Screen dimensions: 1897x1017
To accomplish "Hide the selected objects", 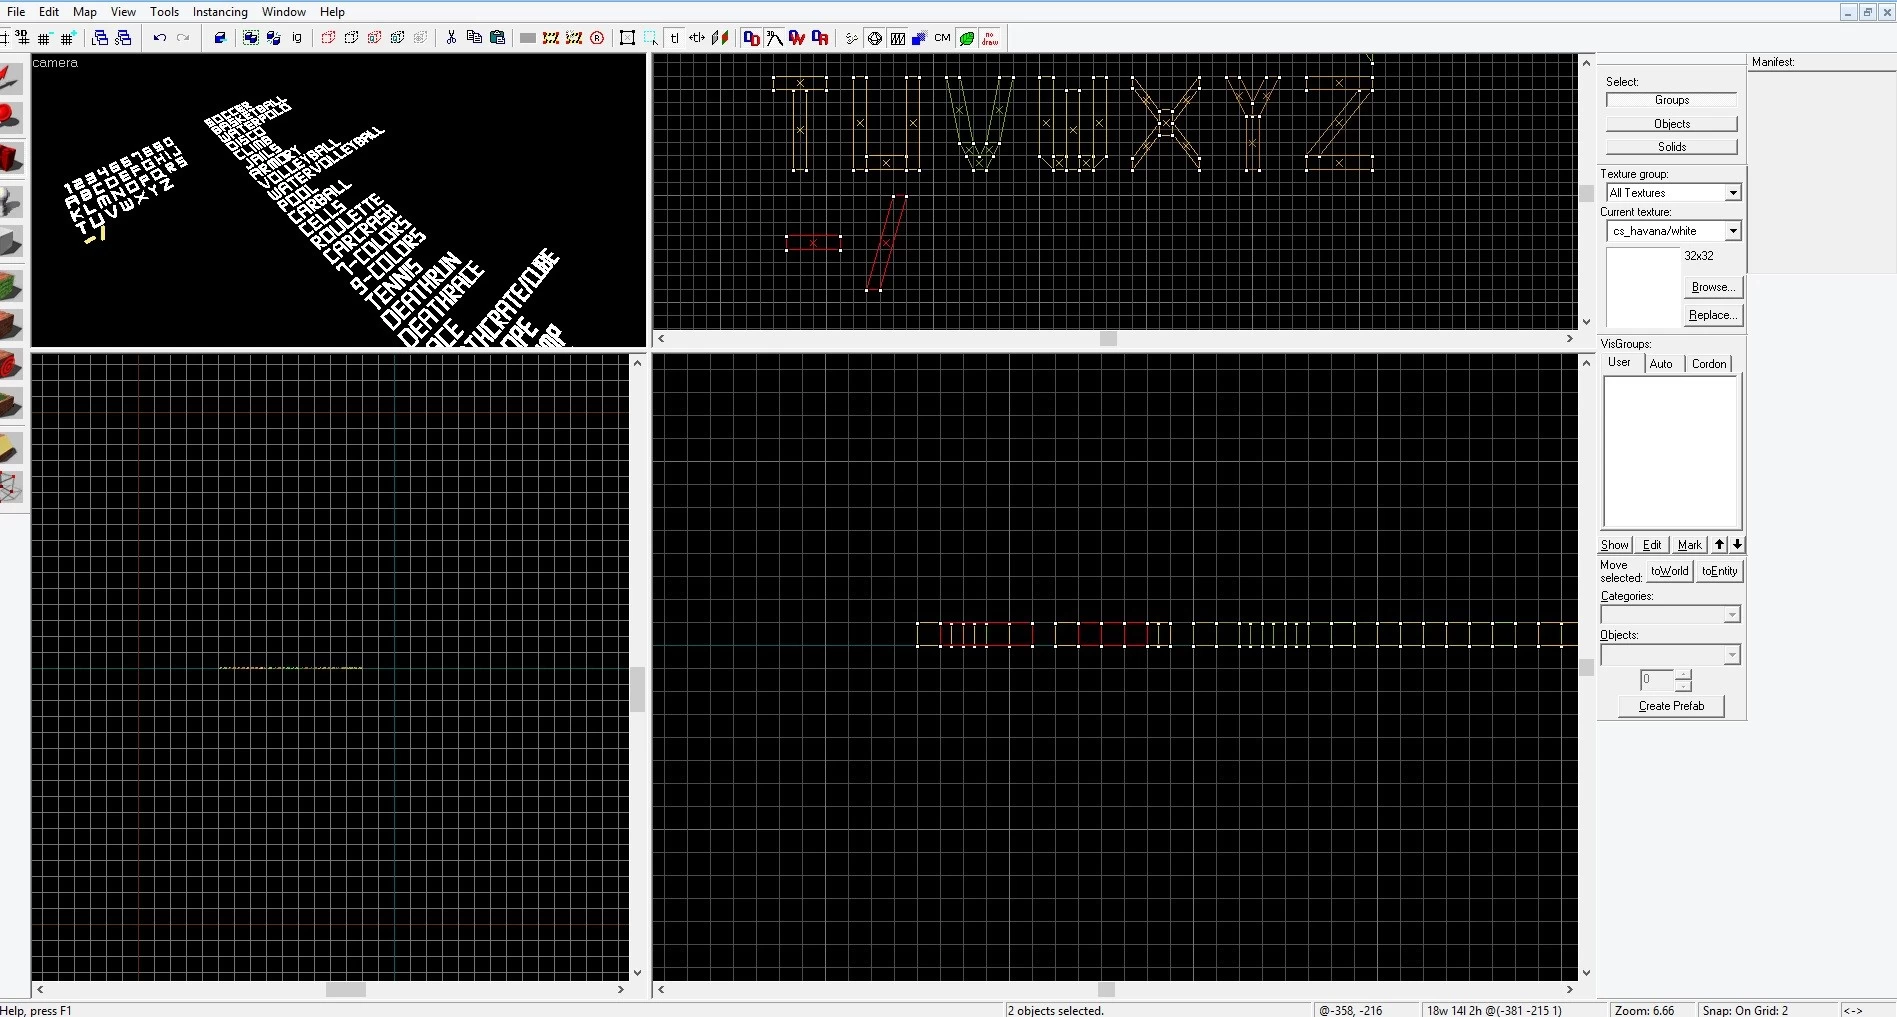I will (x=328, y=38).
